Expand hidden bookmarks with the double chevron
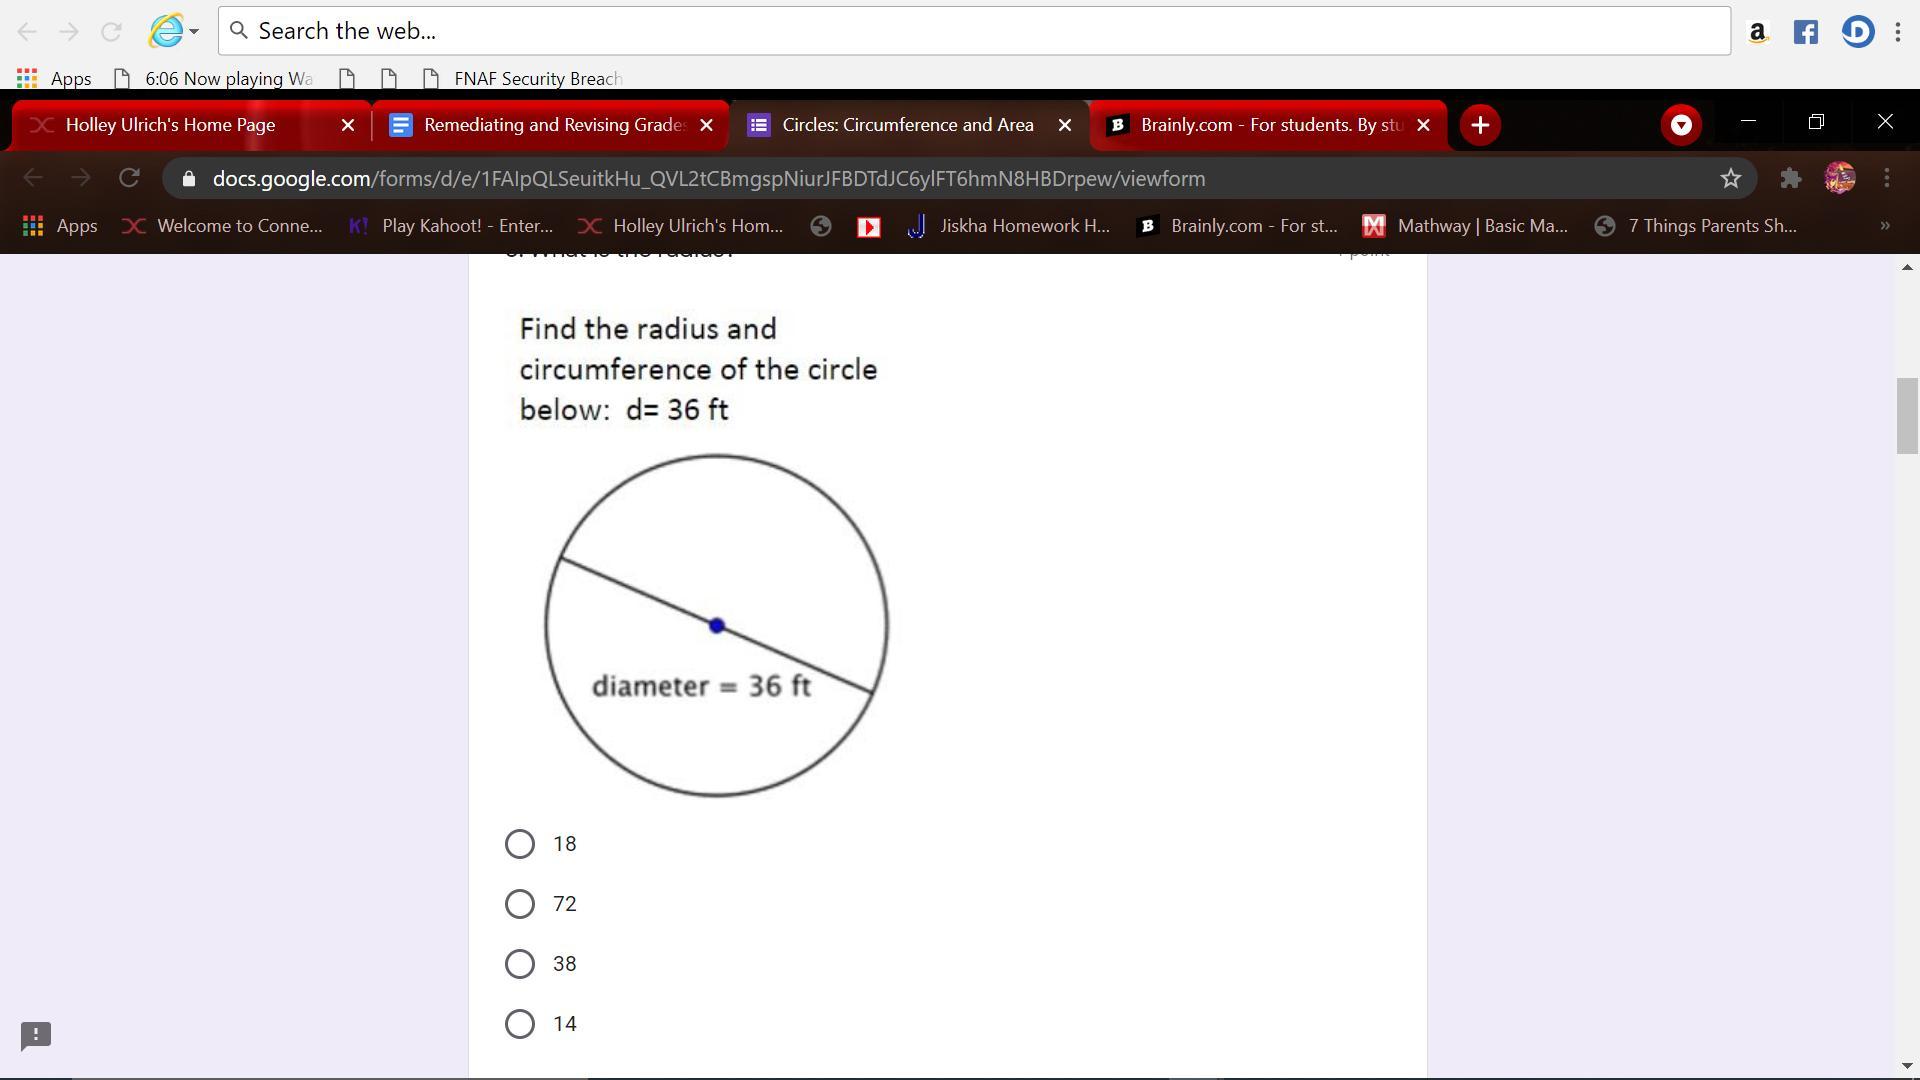Screen dimensions: 1920x1080 pos(1884,226)
